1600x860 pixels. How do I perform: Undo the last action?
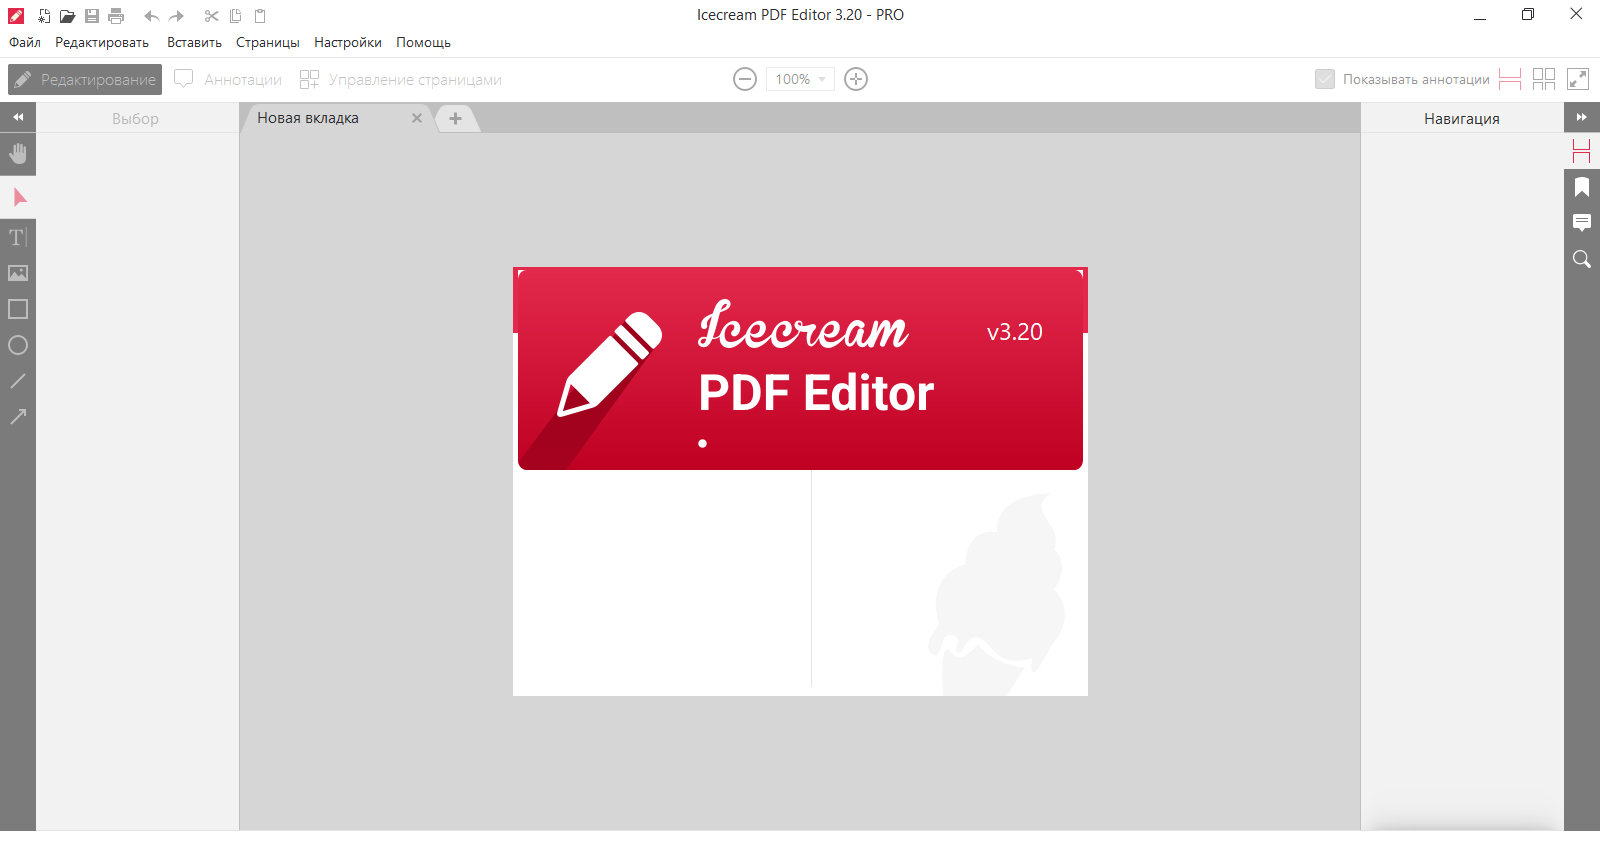(x=151, y=16)
